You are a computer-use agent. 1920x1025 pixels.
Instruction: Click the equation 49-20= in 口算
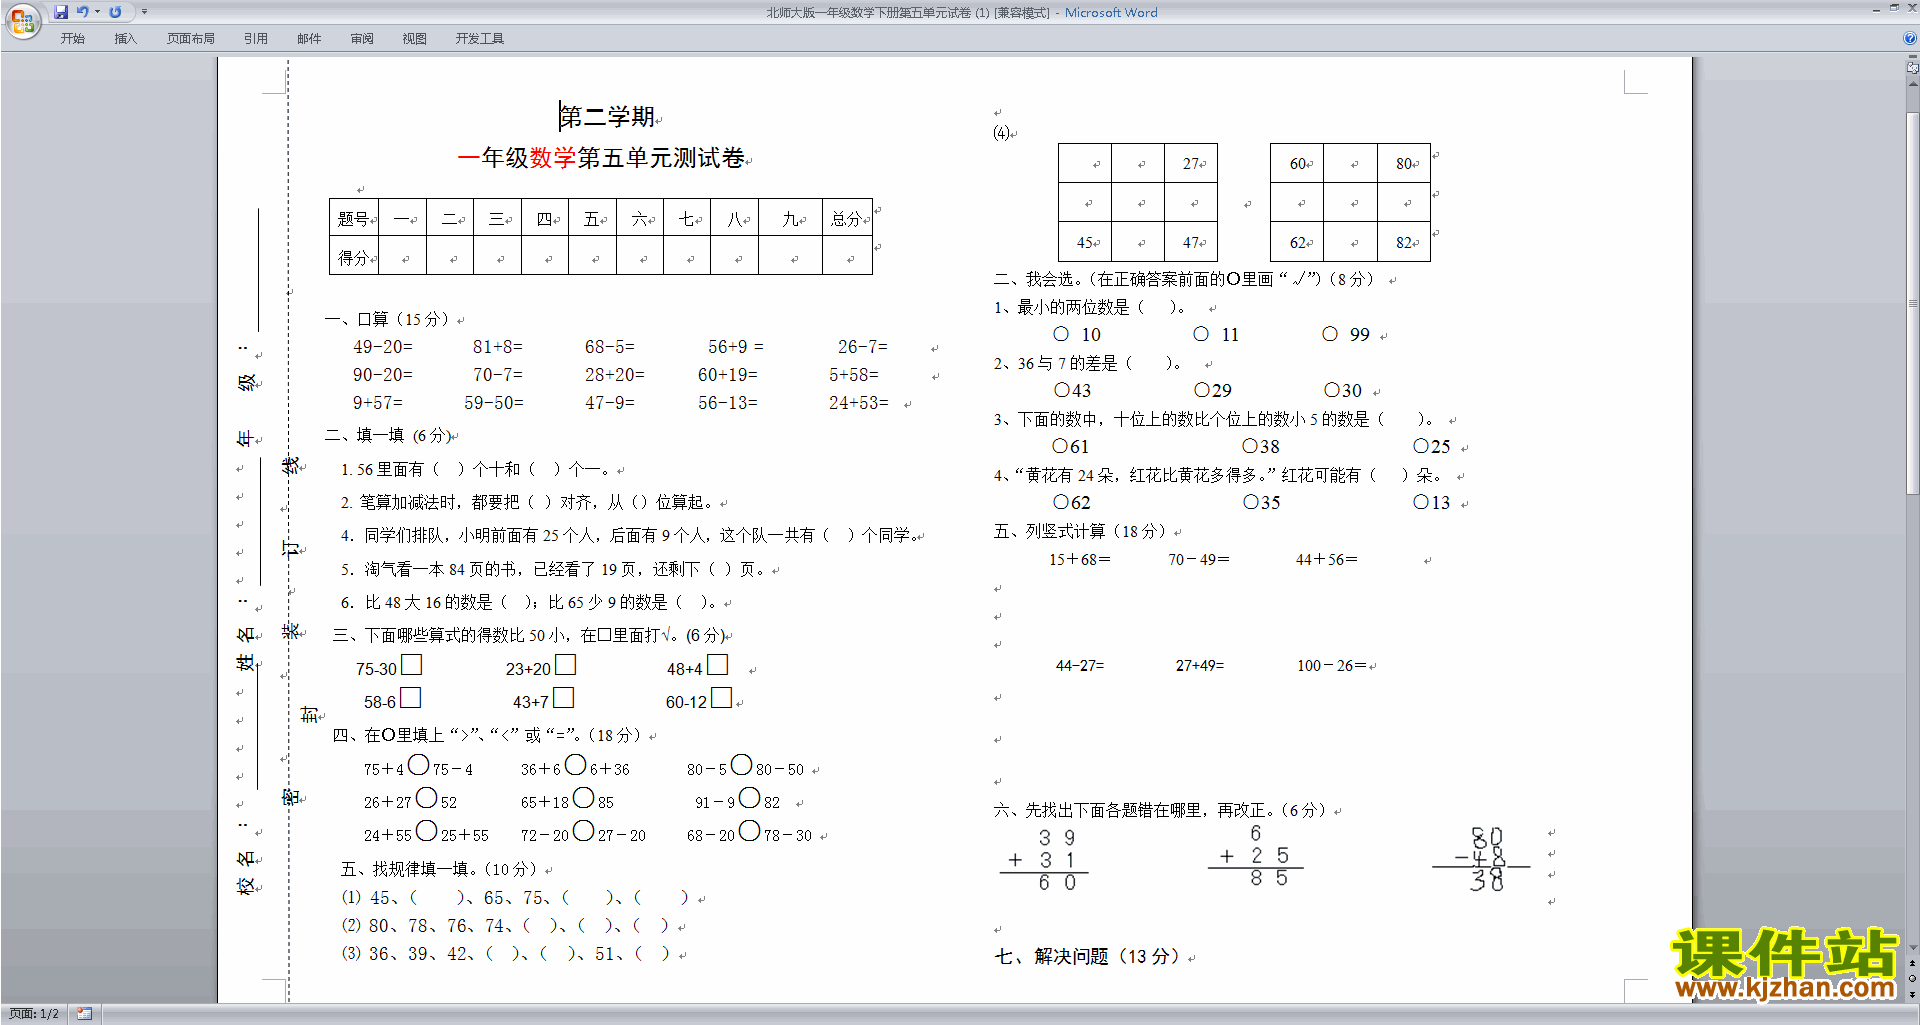[x=382, y=347]
